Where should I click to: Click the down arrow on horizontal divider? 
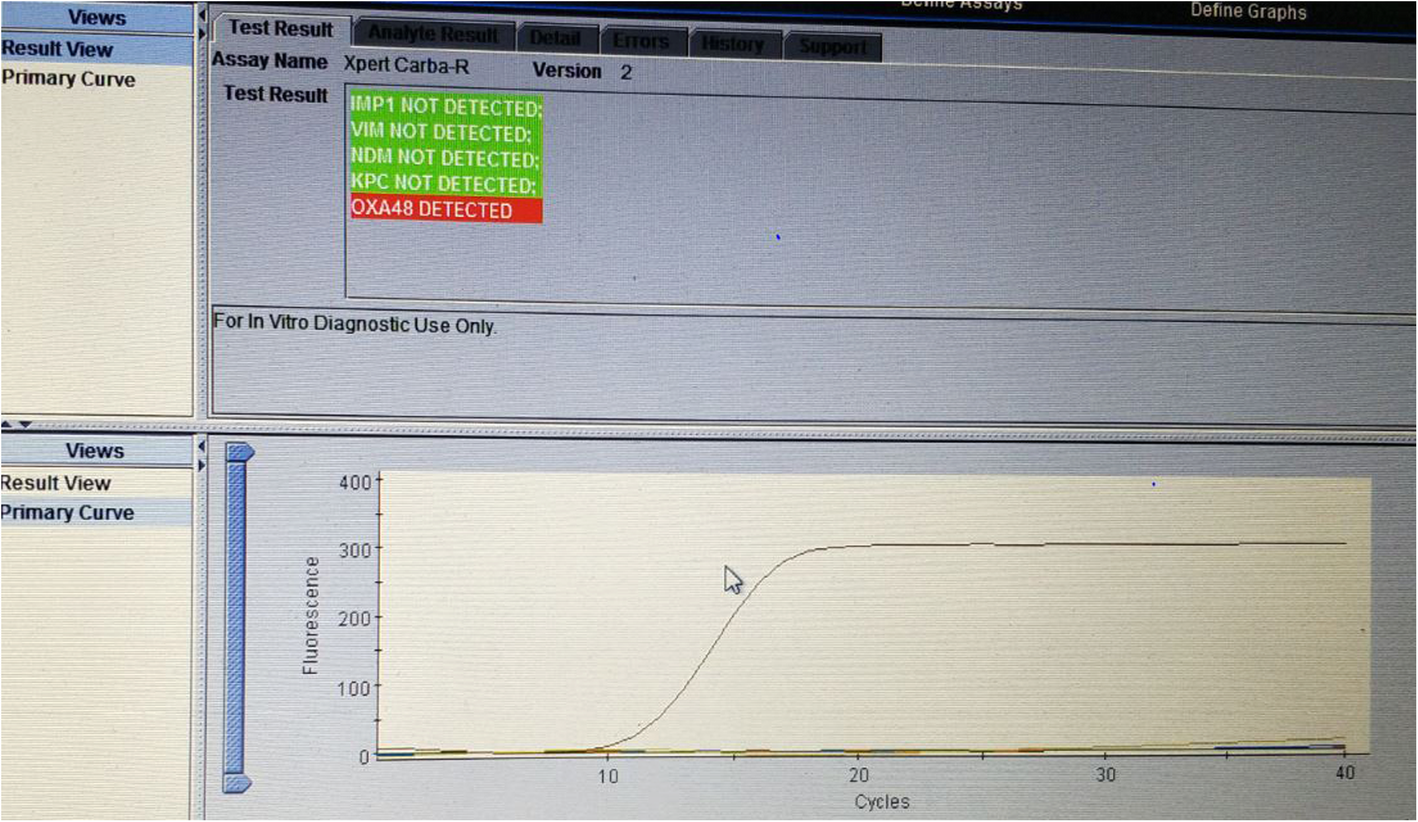pyautogui.click(x=25, y=425)
